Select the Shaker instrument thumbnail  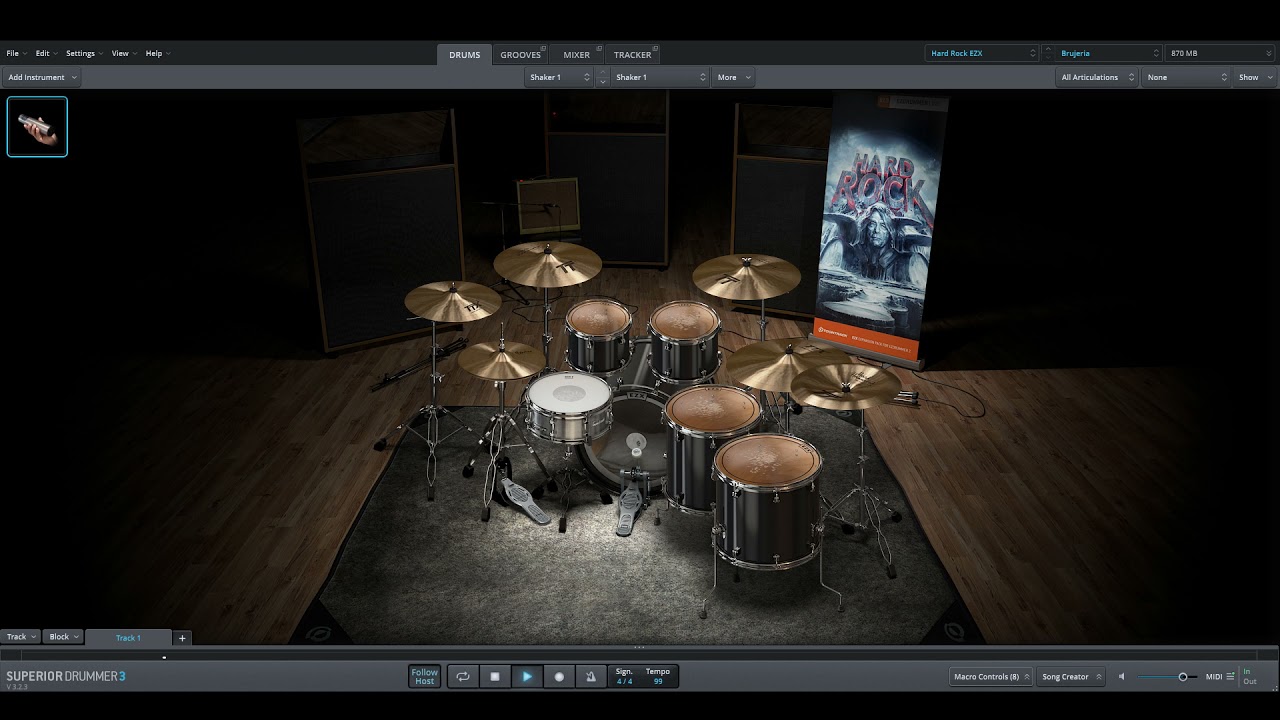pos(37,127)
